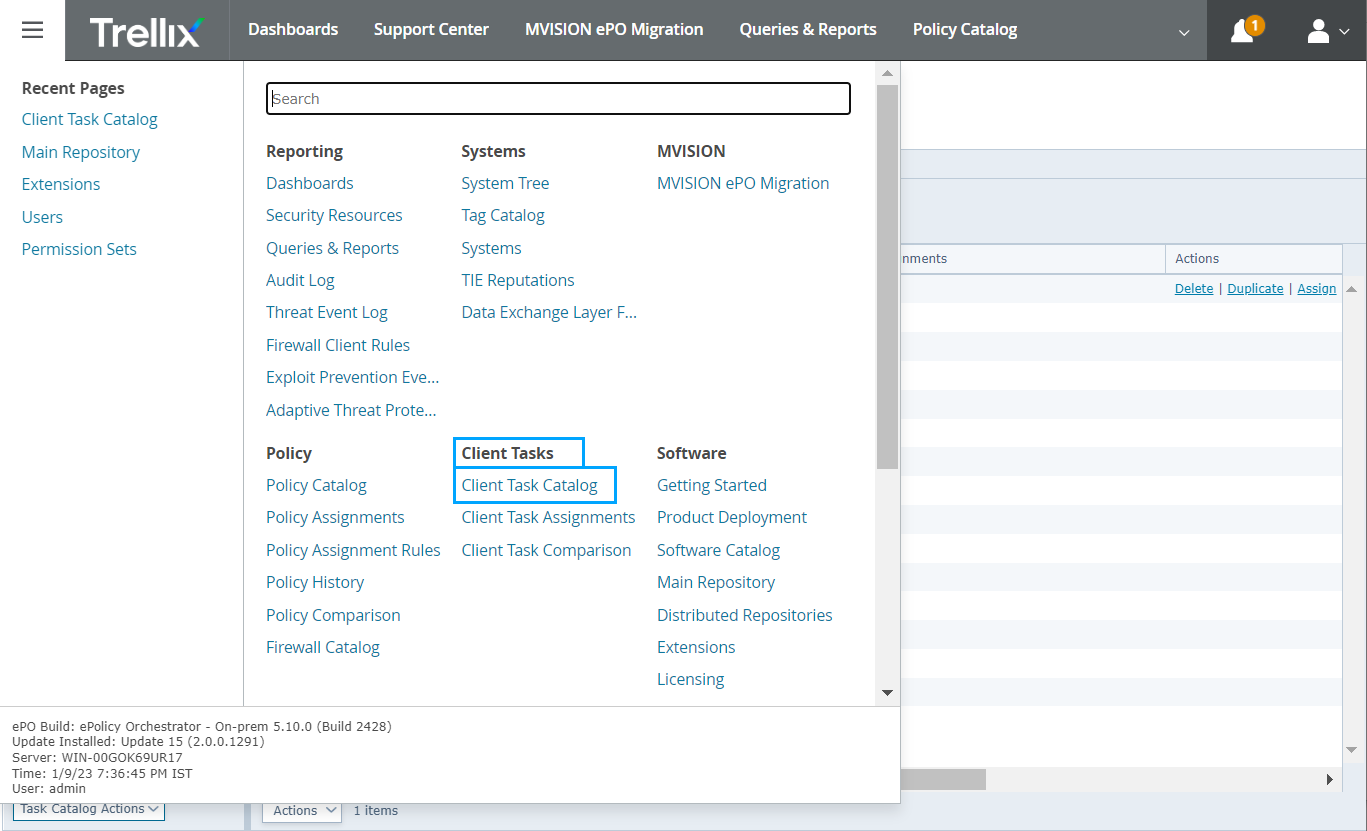The height and width of the screenshot is (831, 1367).
Task: Open Client Task Catalog under Recent Pages
Action: (90, 119)
